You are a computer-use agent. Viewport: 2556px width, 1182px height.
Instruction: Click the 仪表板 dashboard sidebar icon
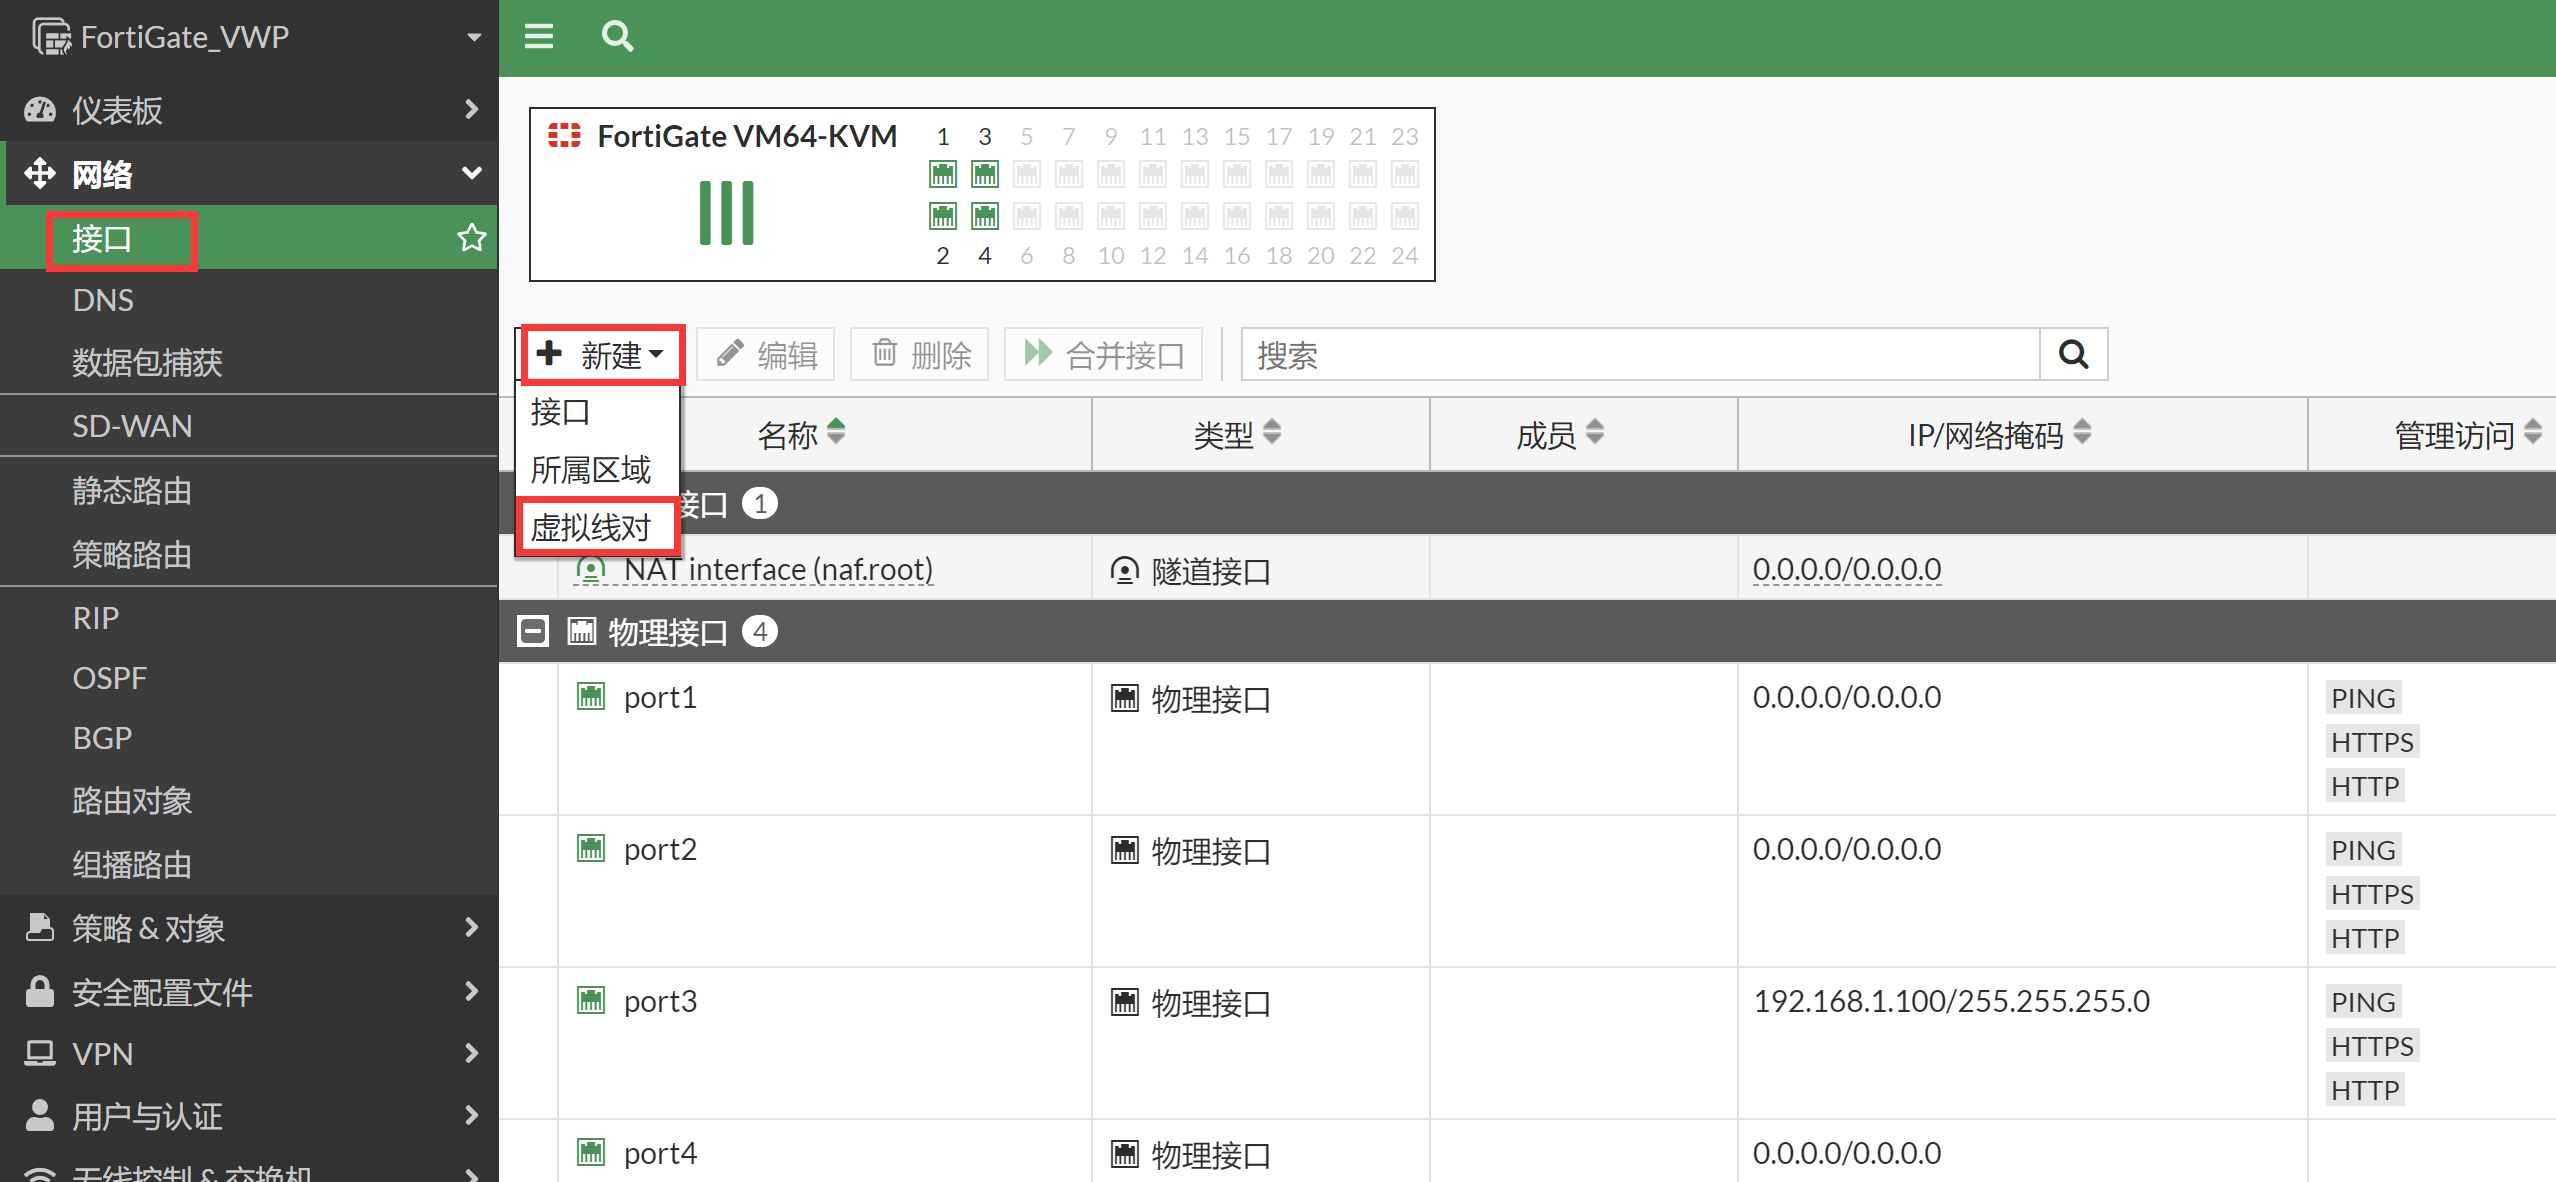click(x=40, y=110)
